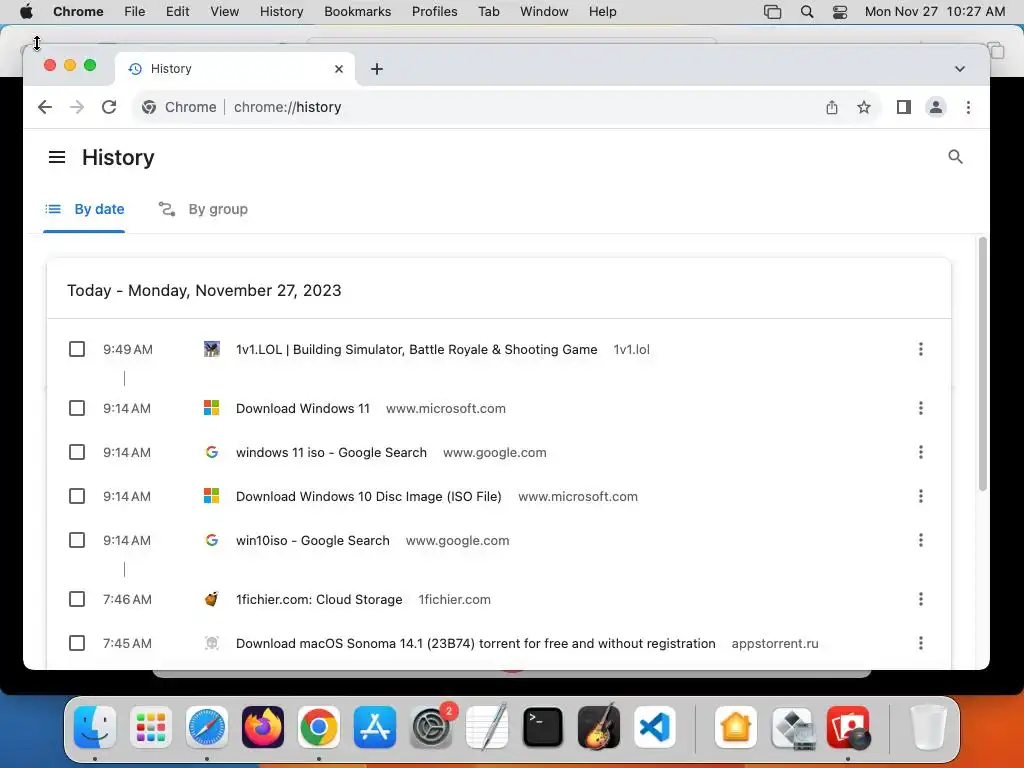This screenshot has height=768, width=1024.
Task: Expand the tab search chevron
Action: tap(959, 69)
